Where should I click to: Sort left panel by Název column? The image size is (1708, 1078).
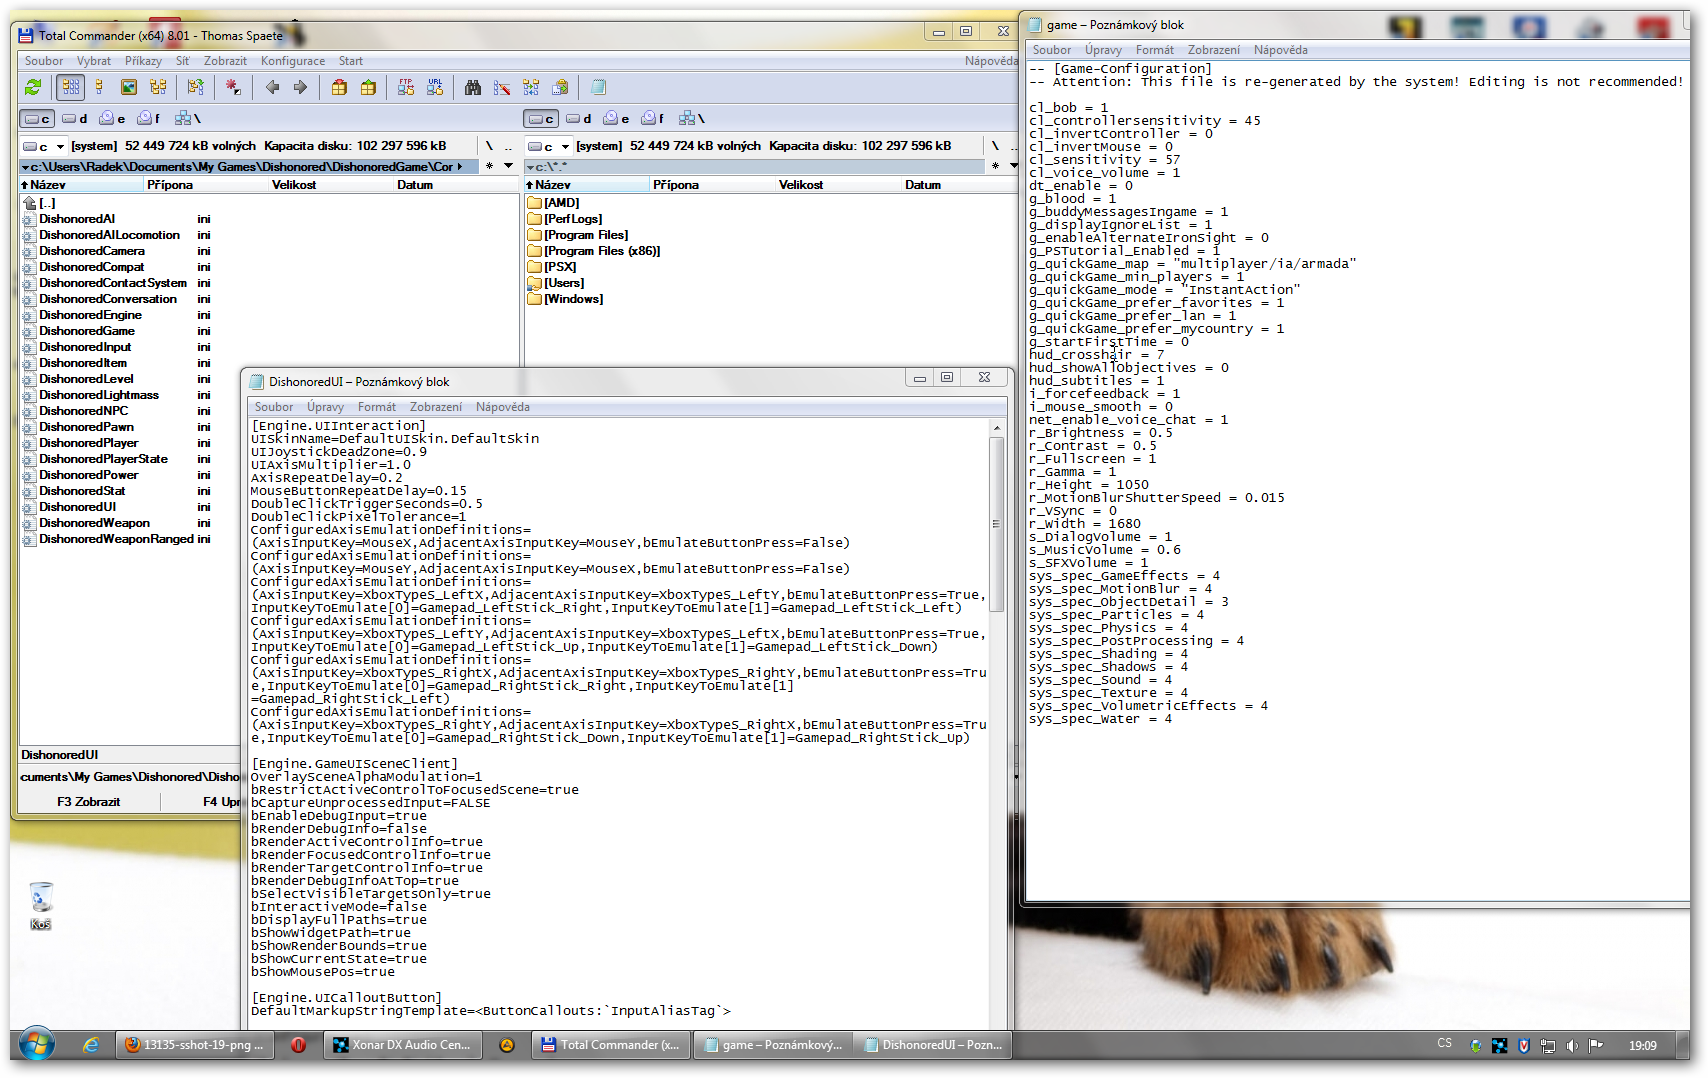pyautogui.click(x=82, y=185)
